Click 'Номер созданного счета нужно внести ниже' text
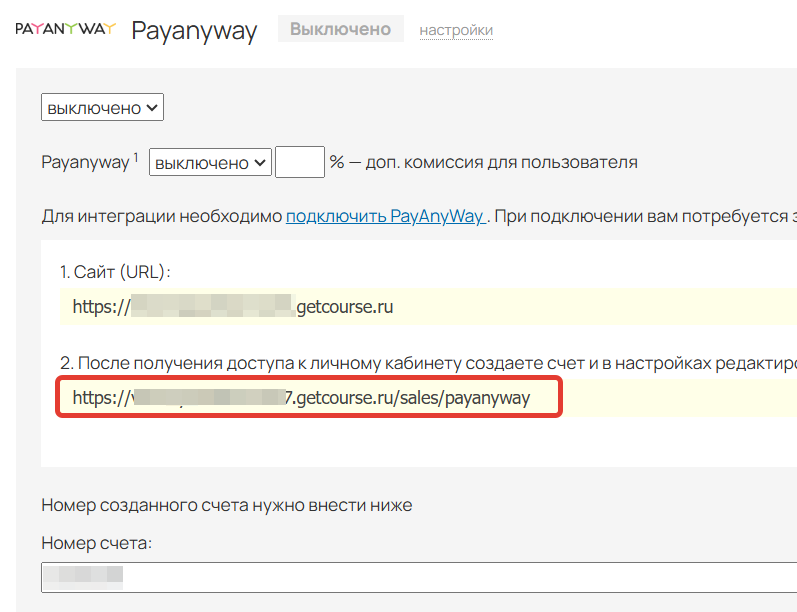 pyautogui.click(x=227, y=505)
